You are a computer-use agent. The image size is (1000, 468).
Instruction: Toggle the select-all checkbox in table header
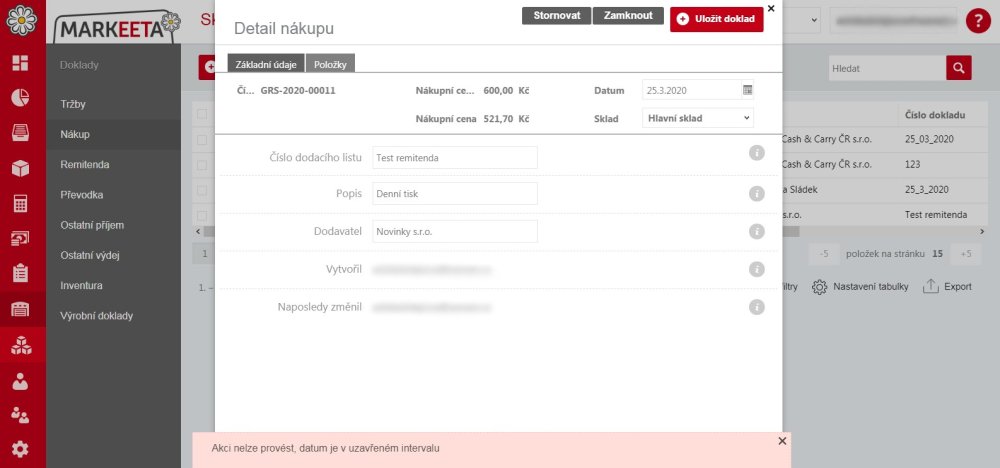202,114
